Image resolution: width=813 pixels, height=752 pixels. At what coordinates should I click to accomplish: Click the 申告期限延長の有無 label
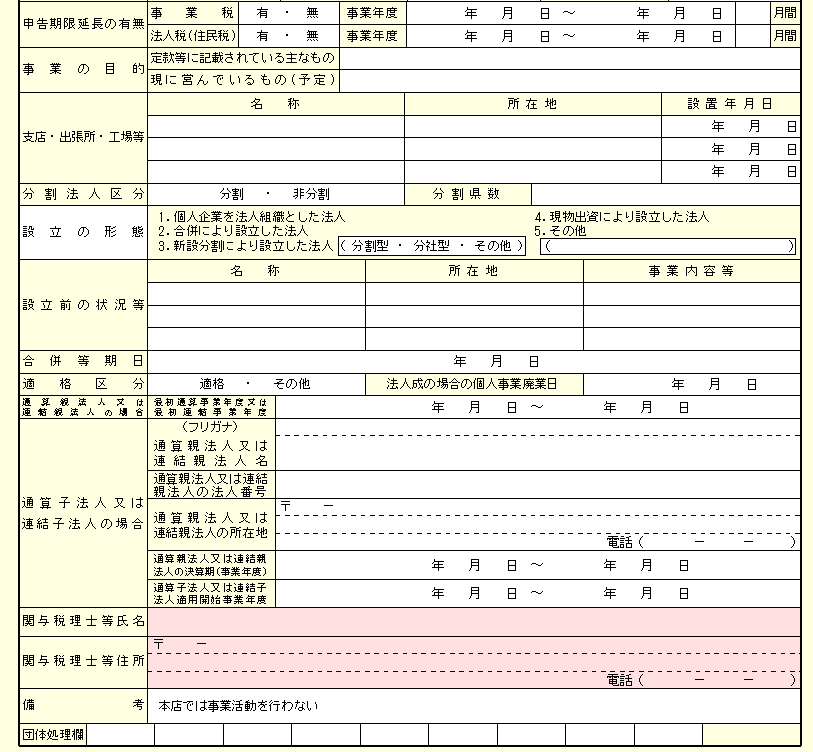83,24
